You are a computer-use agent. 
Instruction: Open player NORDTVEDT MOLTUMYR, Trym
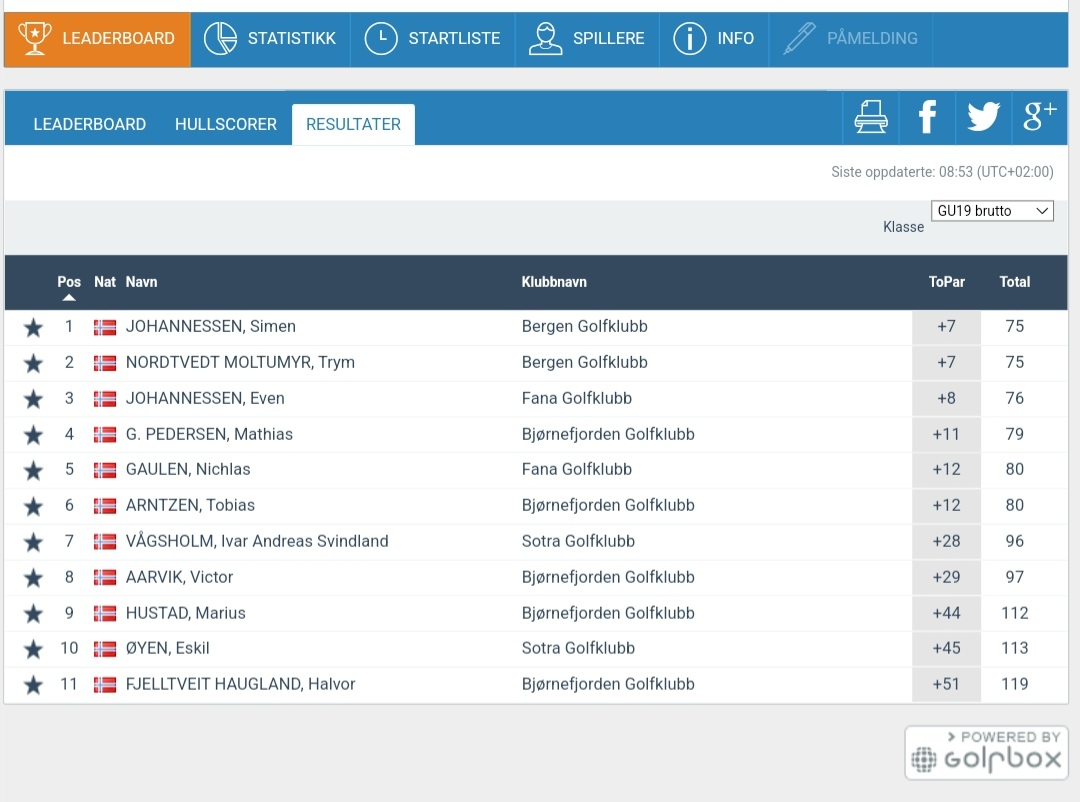[x=240, y=362]
